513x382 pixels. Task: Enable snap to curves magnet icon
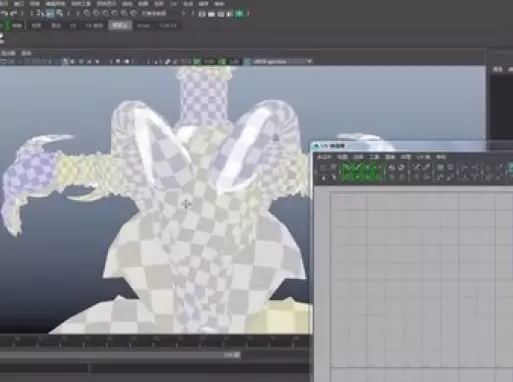96,14
